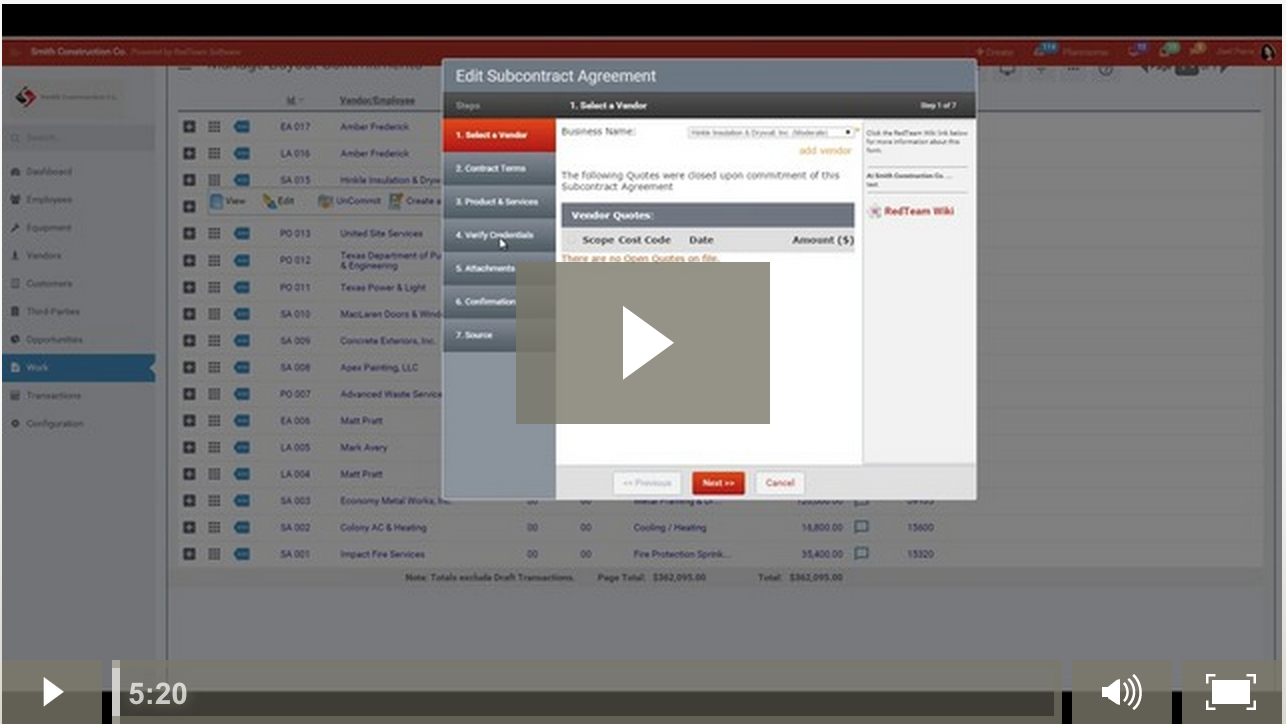Go to step 2. Contract Terms
The height and width of the screenshot is (724, 1286).
point(499,168)
